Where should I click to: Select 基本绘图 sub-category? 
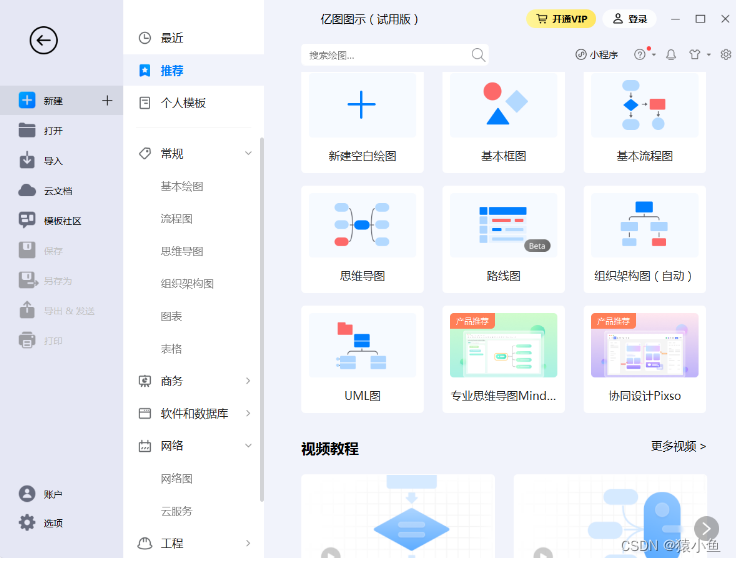(182, 186)
